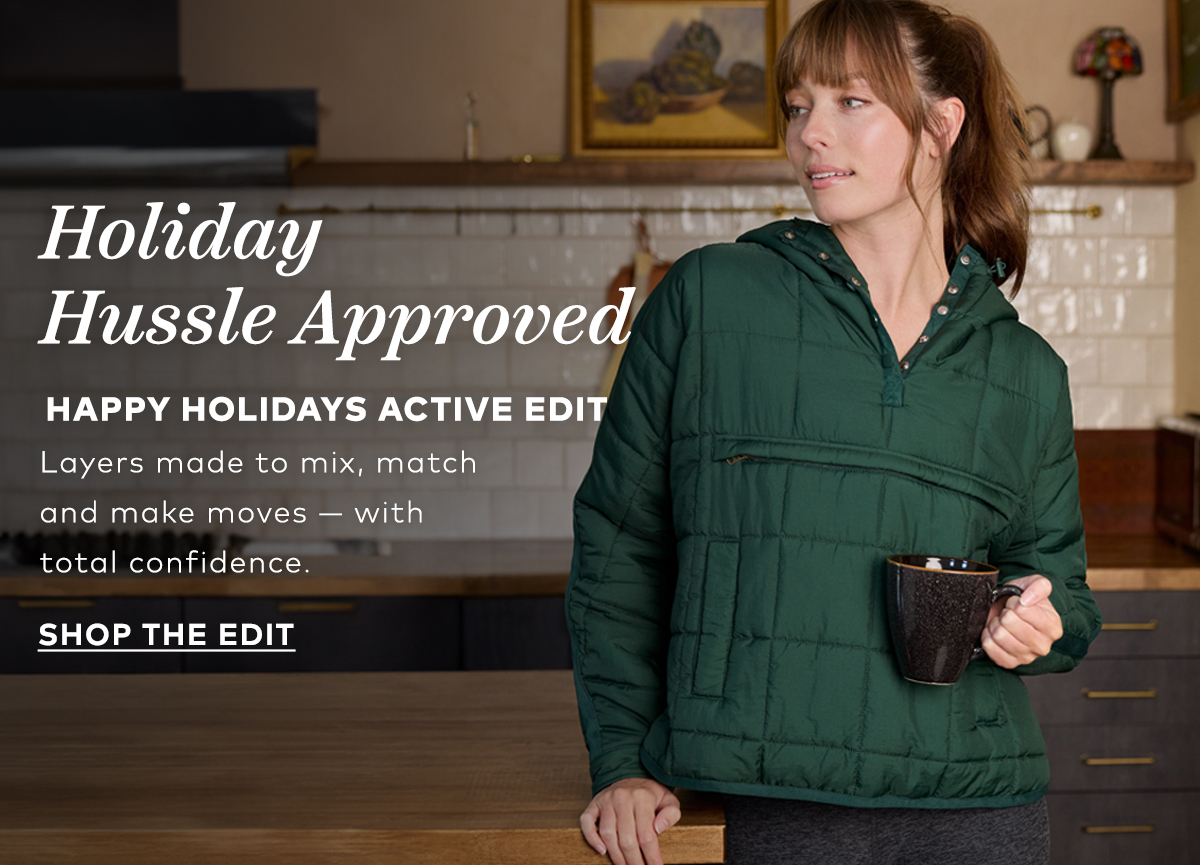
Task: Select the Holiday Hussle Approved headline
Action: point(336,279)
